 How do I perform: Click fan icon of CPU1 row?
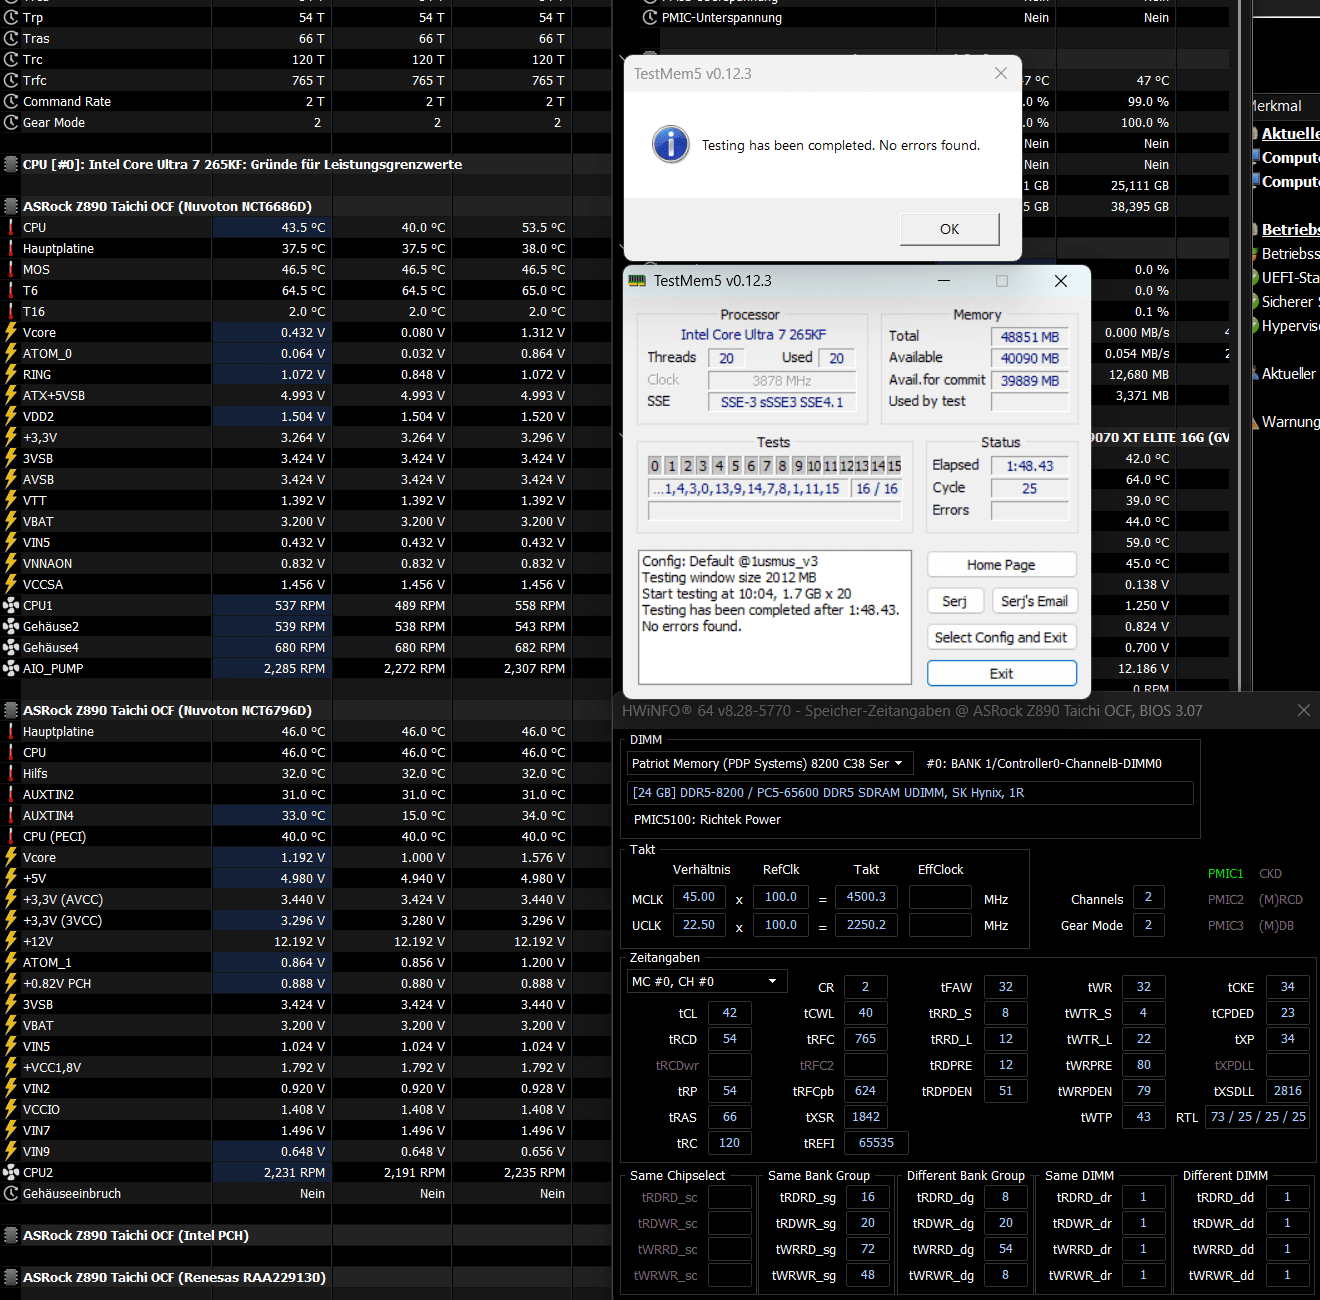coord(11,605)
